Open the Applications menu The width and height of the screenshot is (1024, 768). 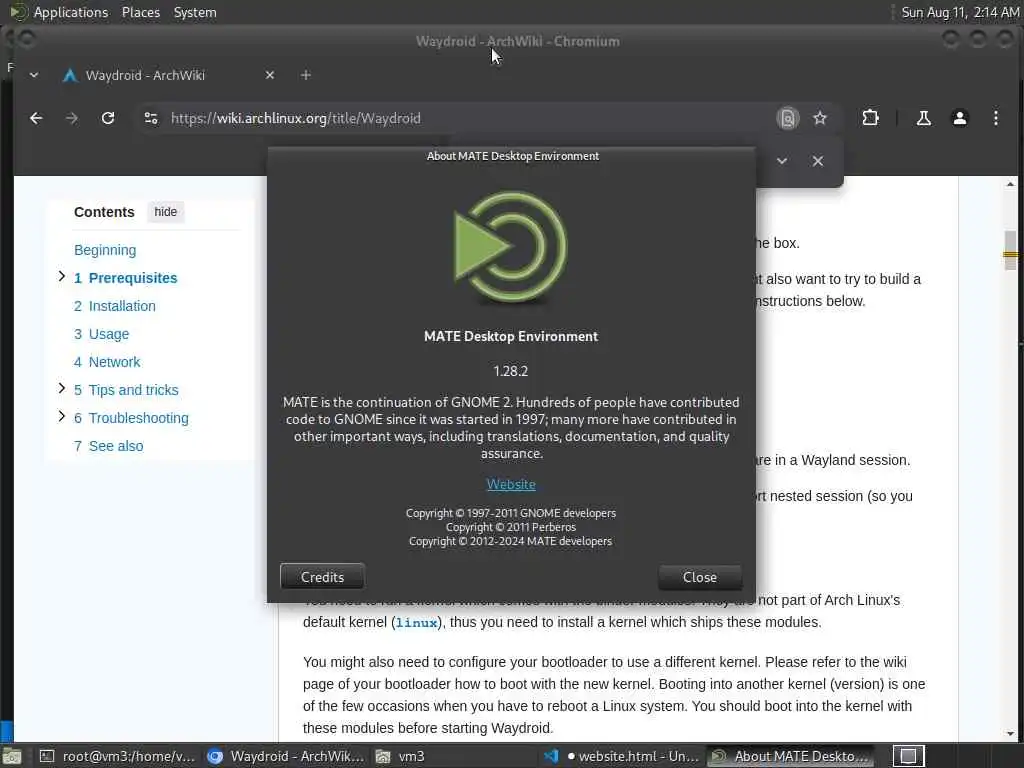[71, 12]
